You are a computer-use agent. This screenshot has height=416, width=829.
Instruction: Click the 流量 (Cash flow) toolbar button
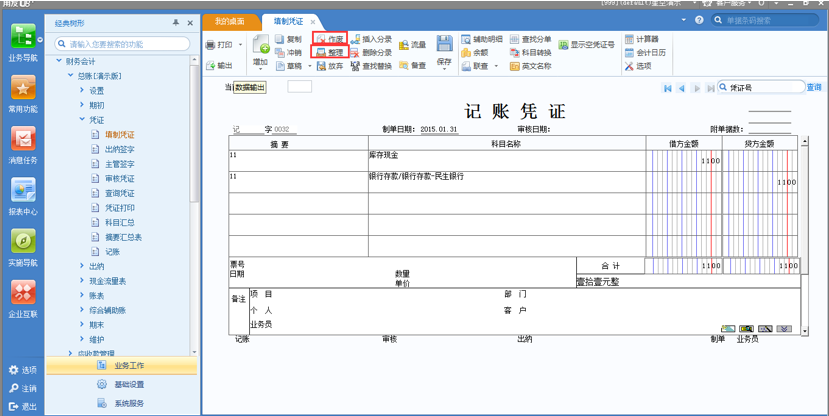412,45
